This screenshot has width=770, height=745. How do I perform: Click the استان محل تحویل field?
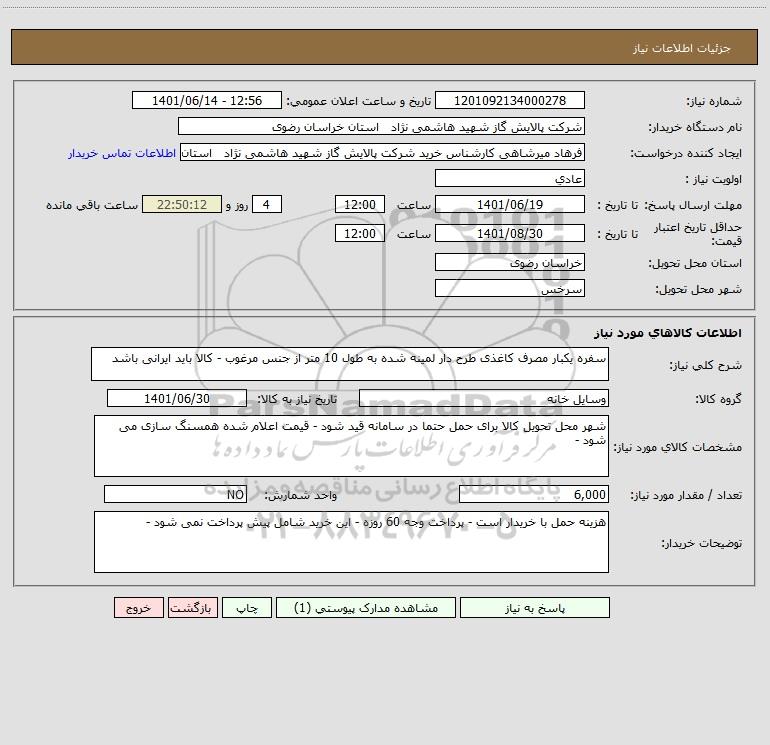tap(510, 263)
